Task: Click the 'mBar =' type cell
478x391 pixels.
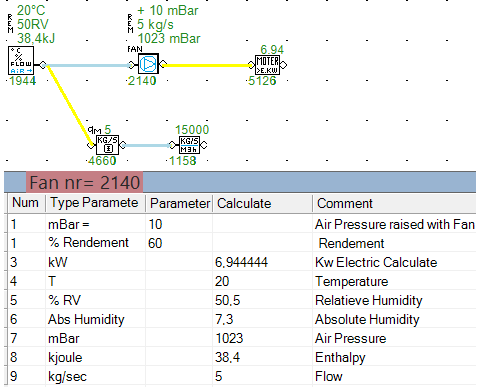Action: coord(69,224)
